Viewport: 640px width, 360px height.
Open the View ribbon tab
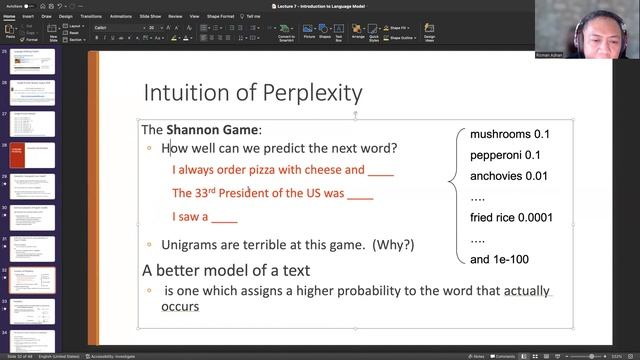coord(194,16)
